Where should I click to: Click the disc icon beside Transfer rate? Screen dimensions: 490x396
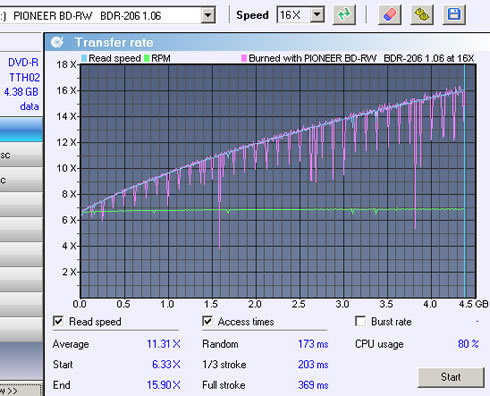[x=57, y=42]
